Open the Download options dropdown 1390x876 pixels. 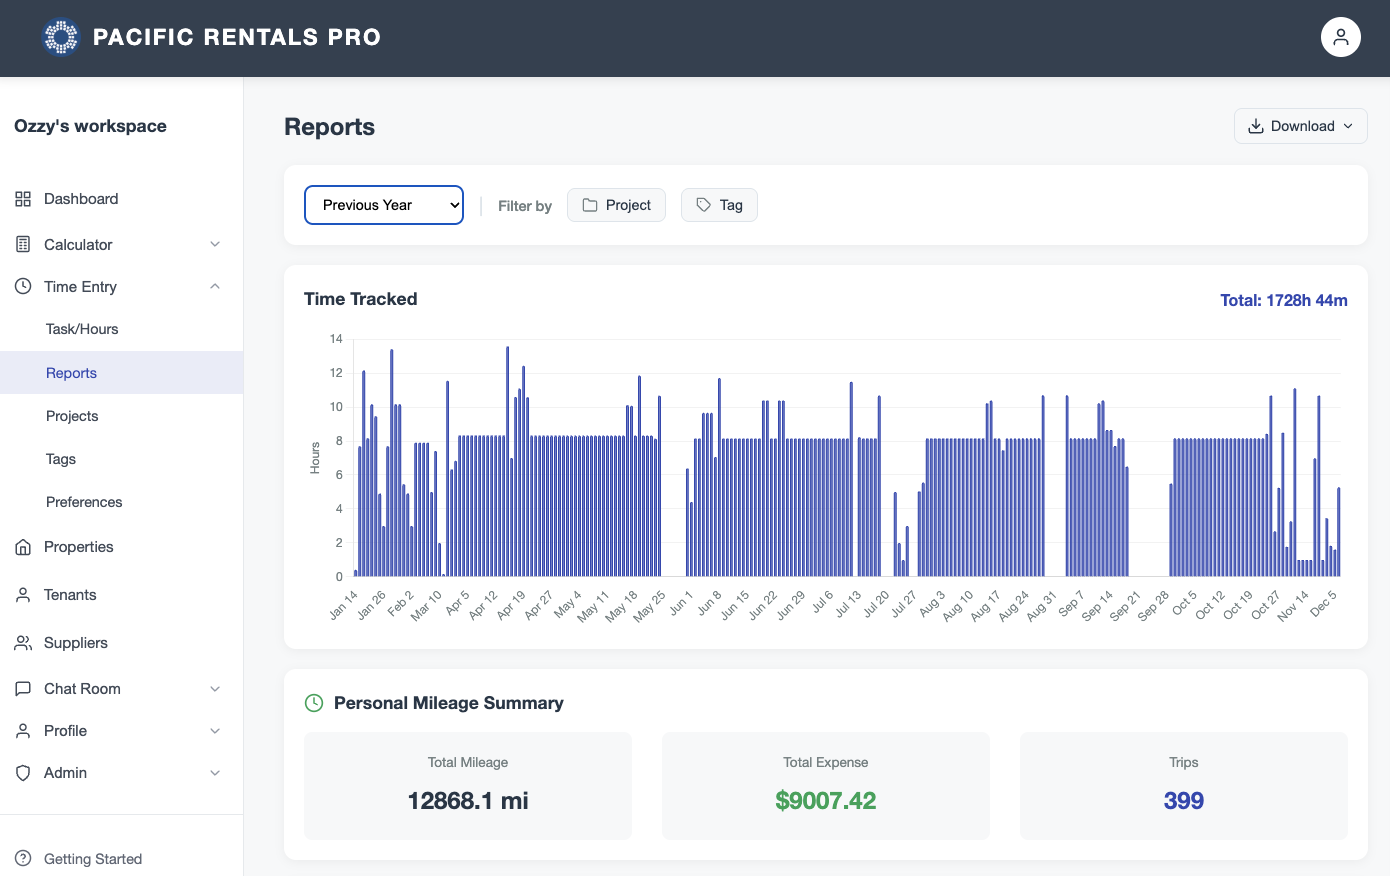1300,126
